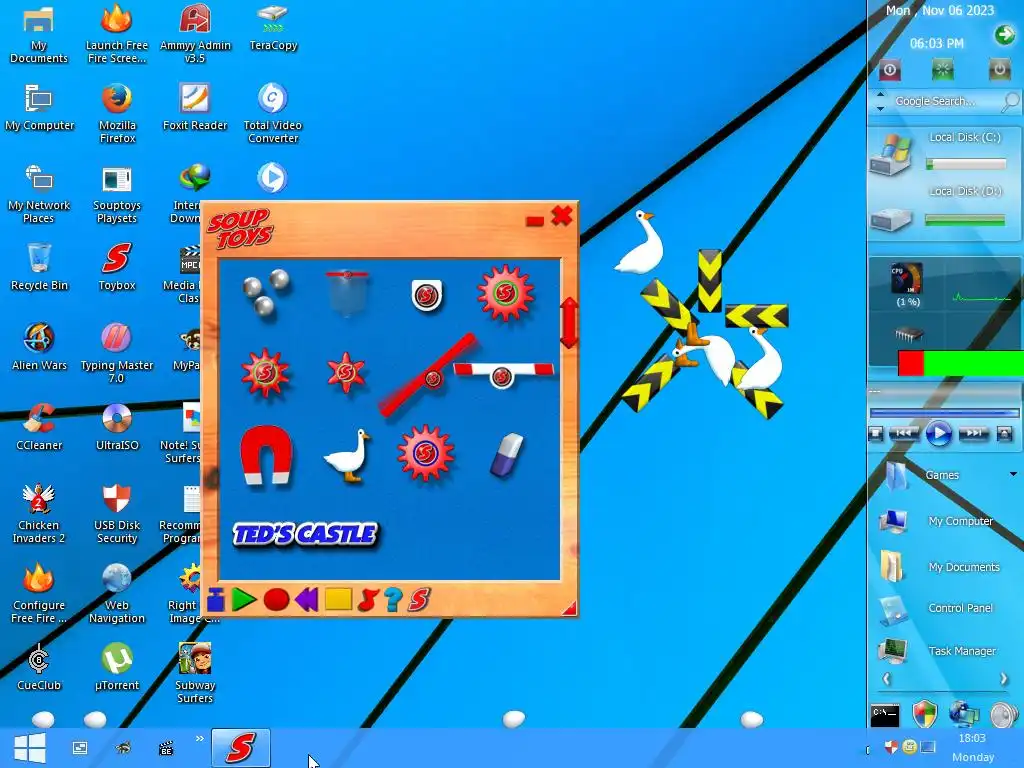Select CueClub desktop icon

[x=39, y=666]
